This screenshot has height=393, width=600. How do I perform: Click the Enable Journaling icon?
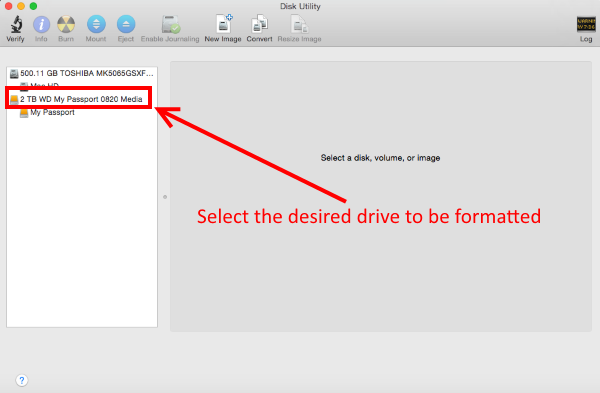coord(170,25)
